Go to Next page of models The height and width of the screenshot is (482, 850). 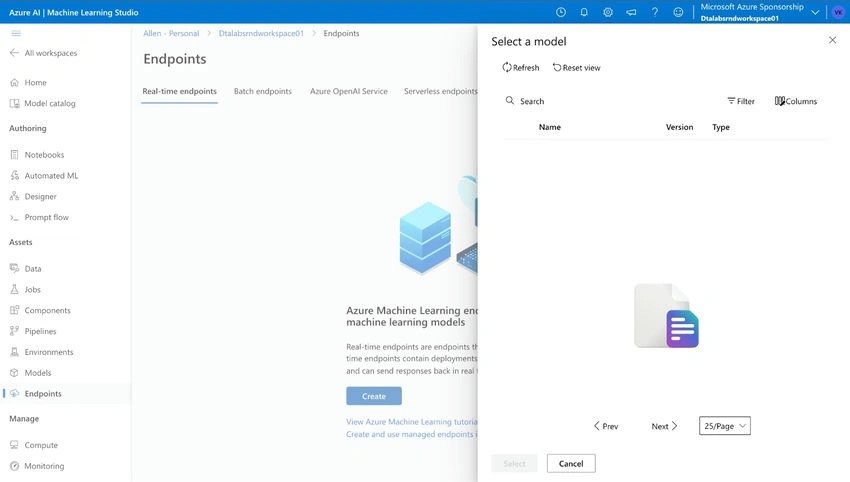pos(664,426)
